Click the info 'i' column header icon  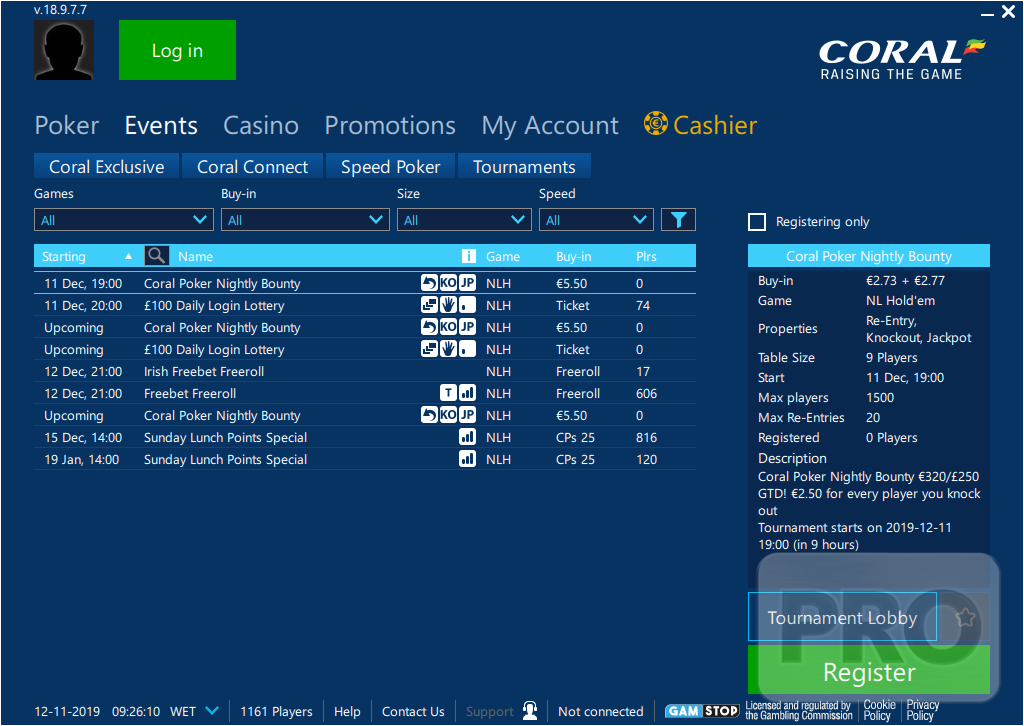click(x=468, y=256)
